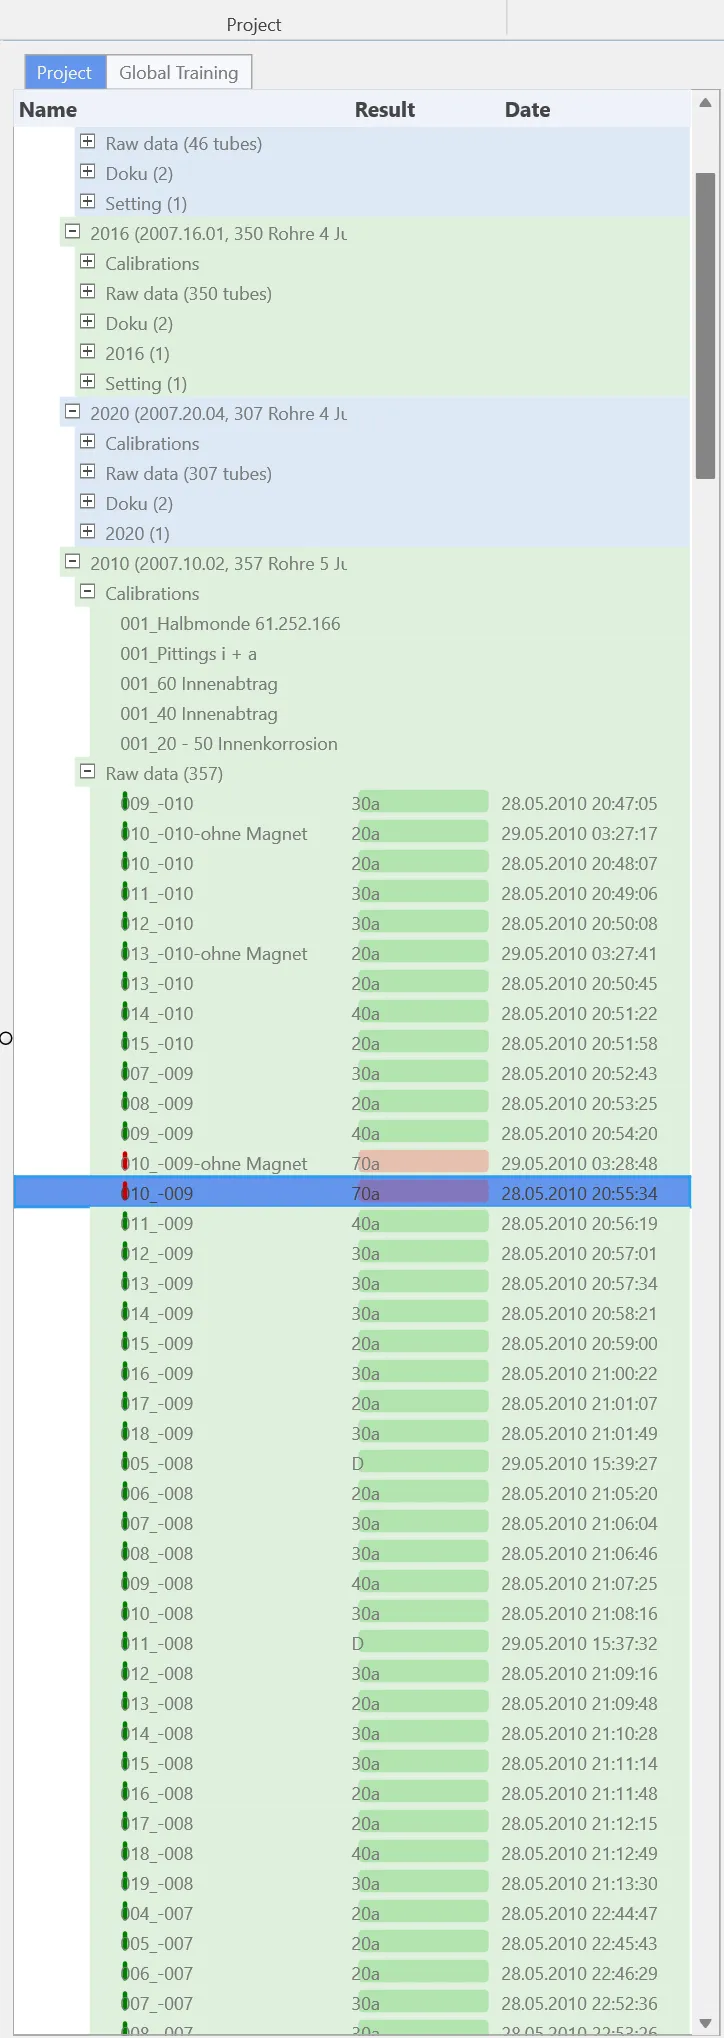Viewport: 724px width, 2038px height.
Task: Click the tube icon next to 18_-009
Action: click(x=125, y=1432)
